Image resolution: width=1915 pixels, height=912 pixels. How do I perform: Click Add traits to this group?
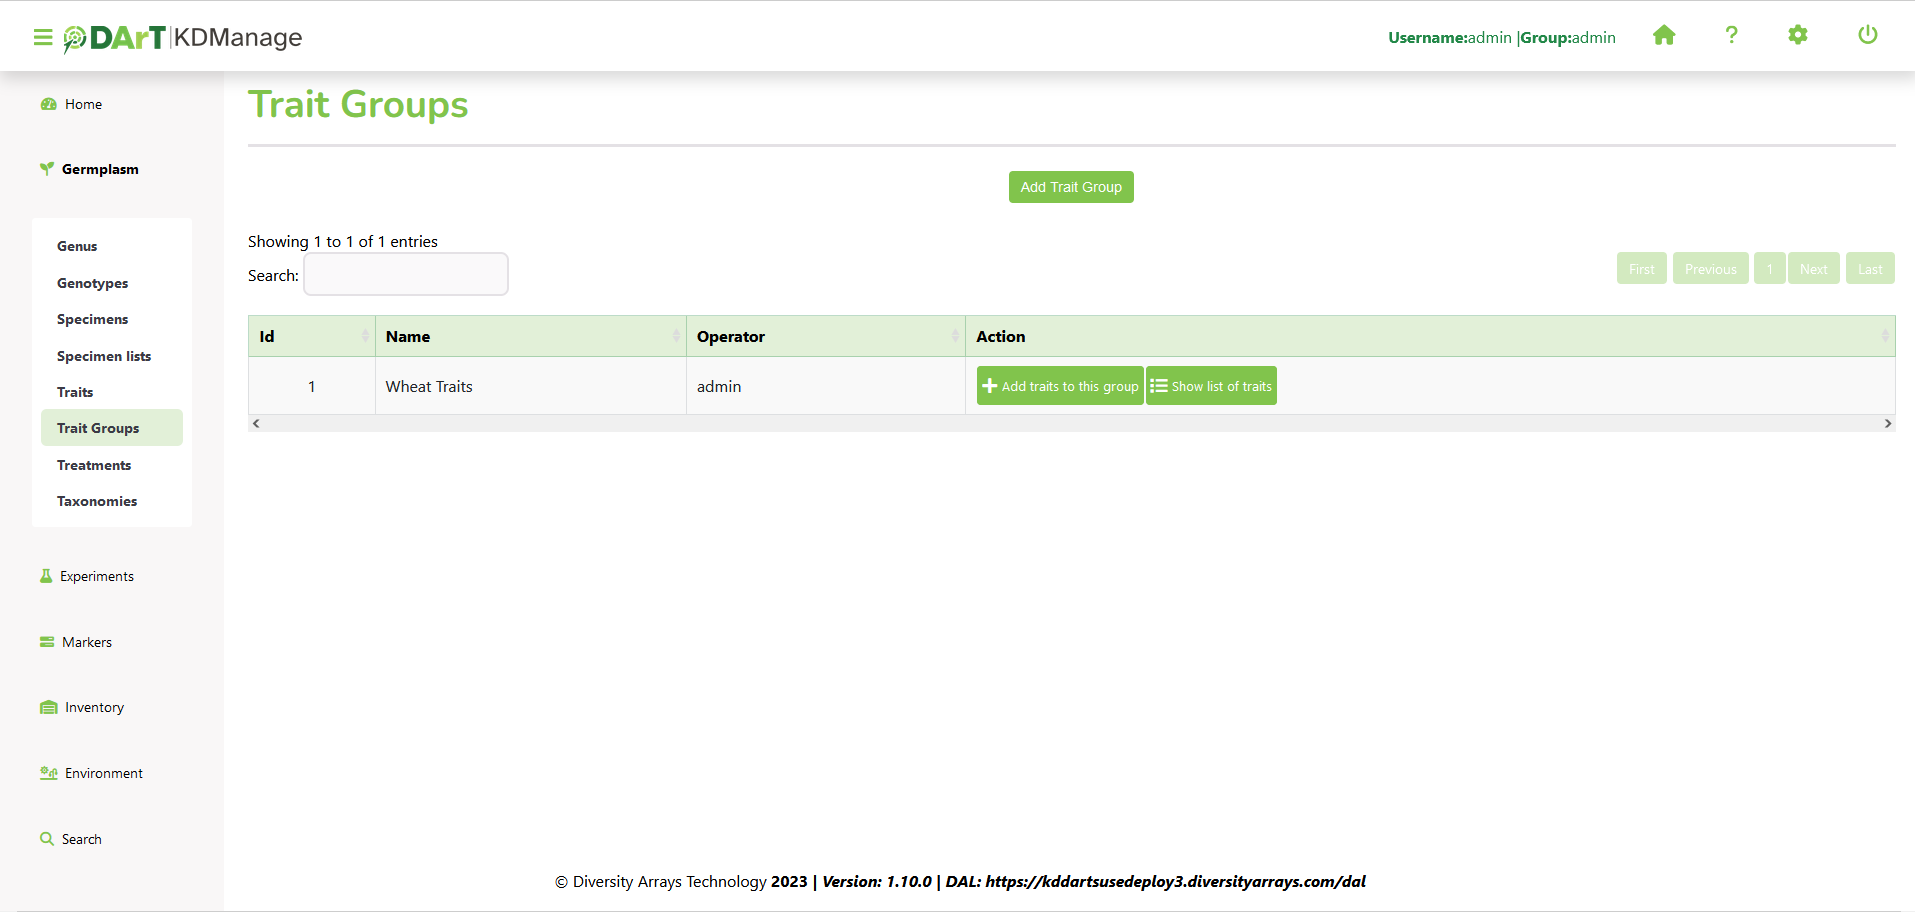(x=1060, y=386)
